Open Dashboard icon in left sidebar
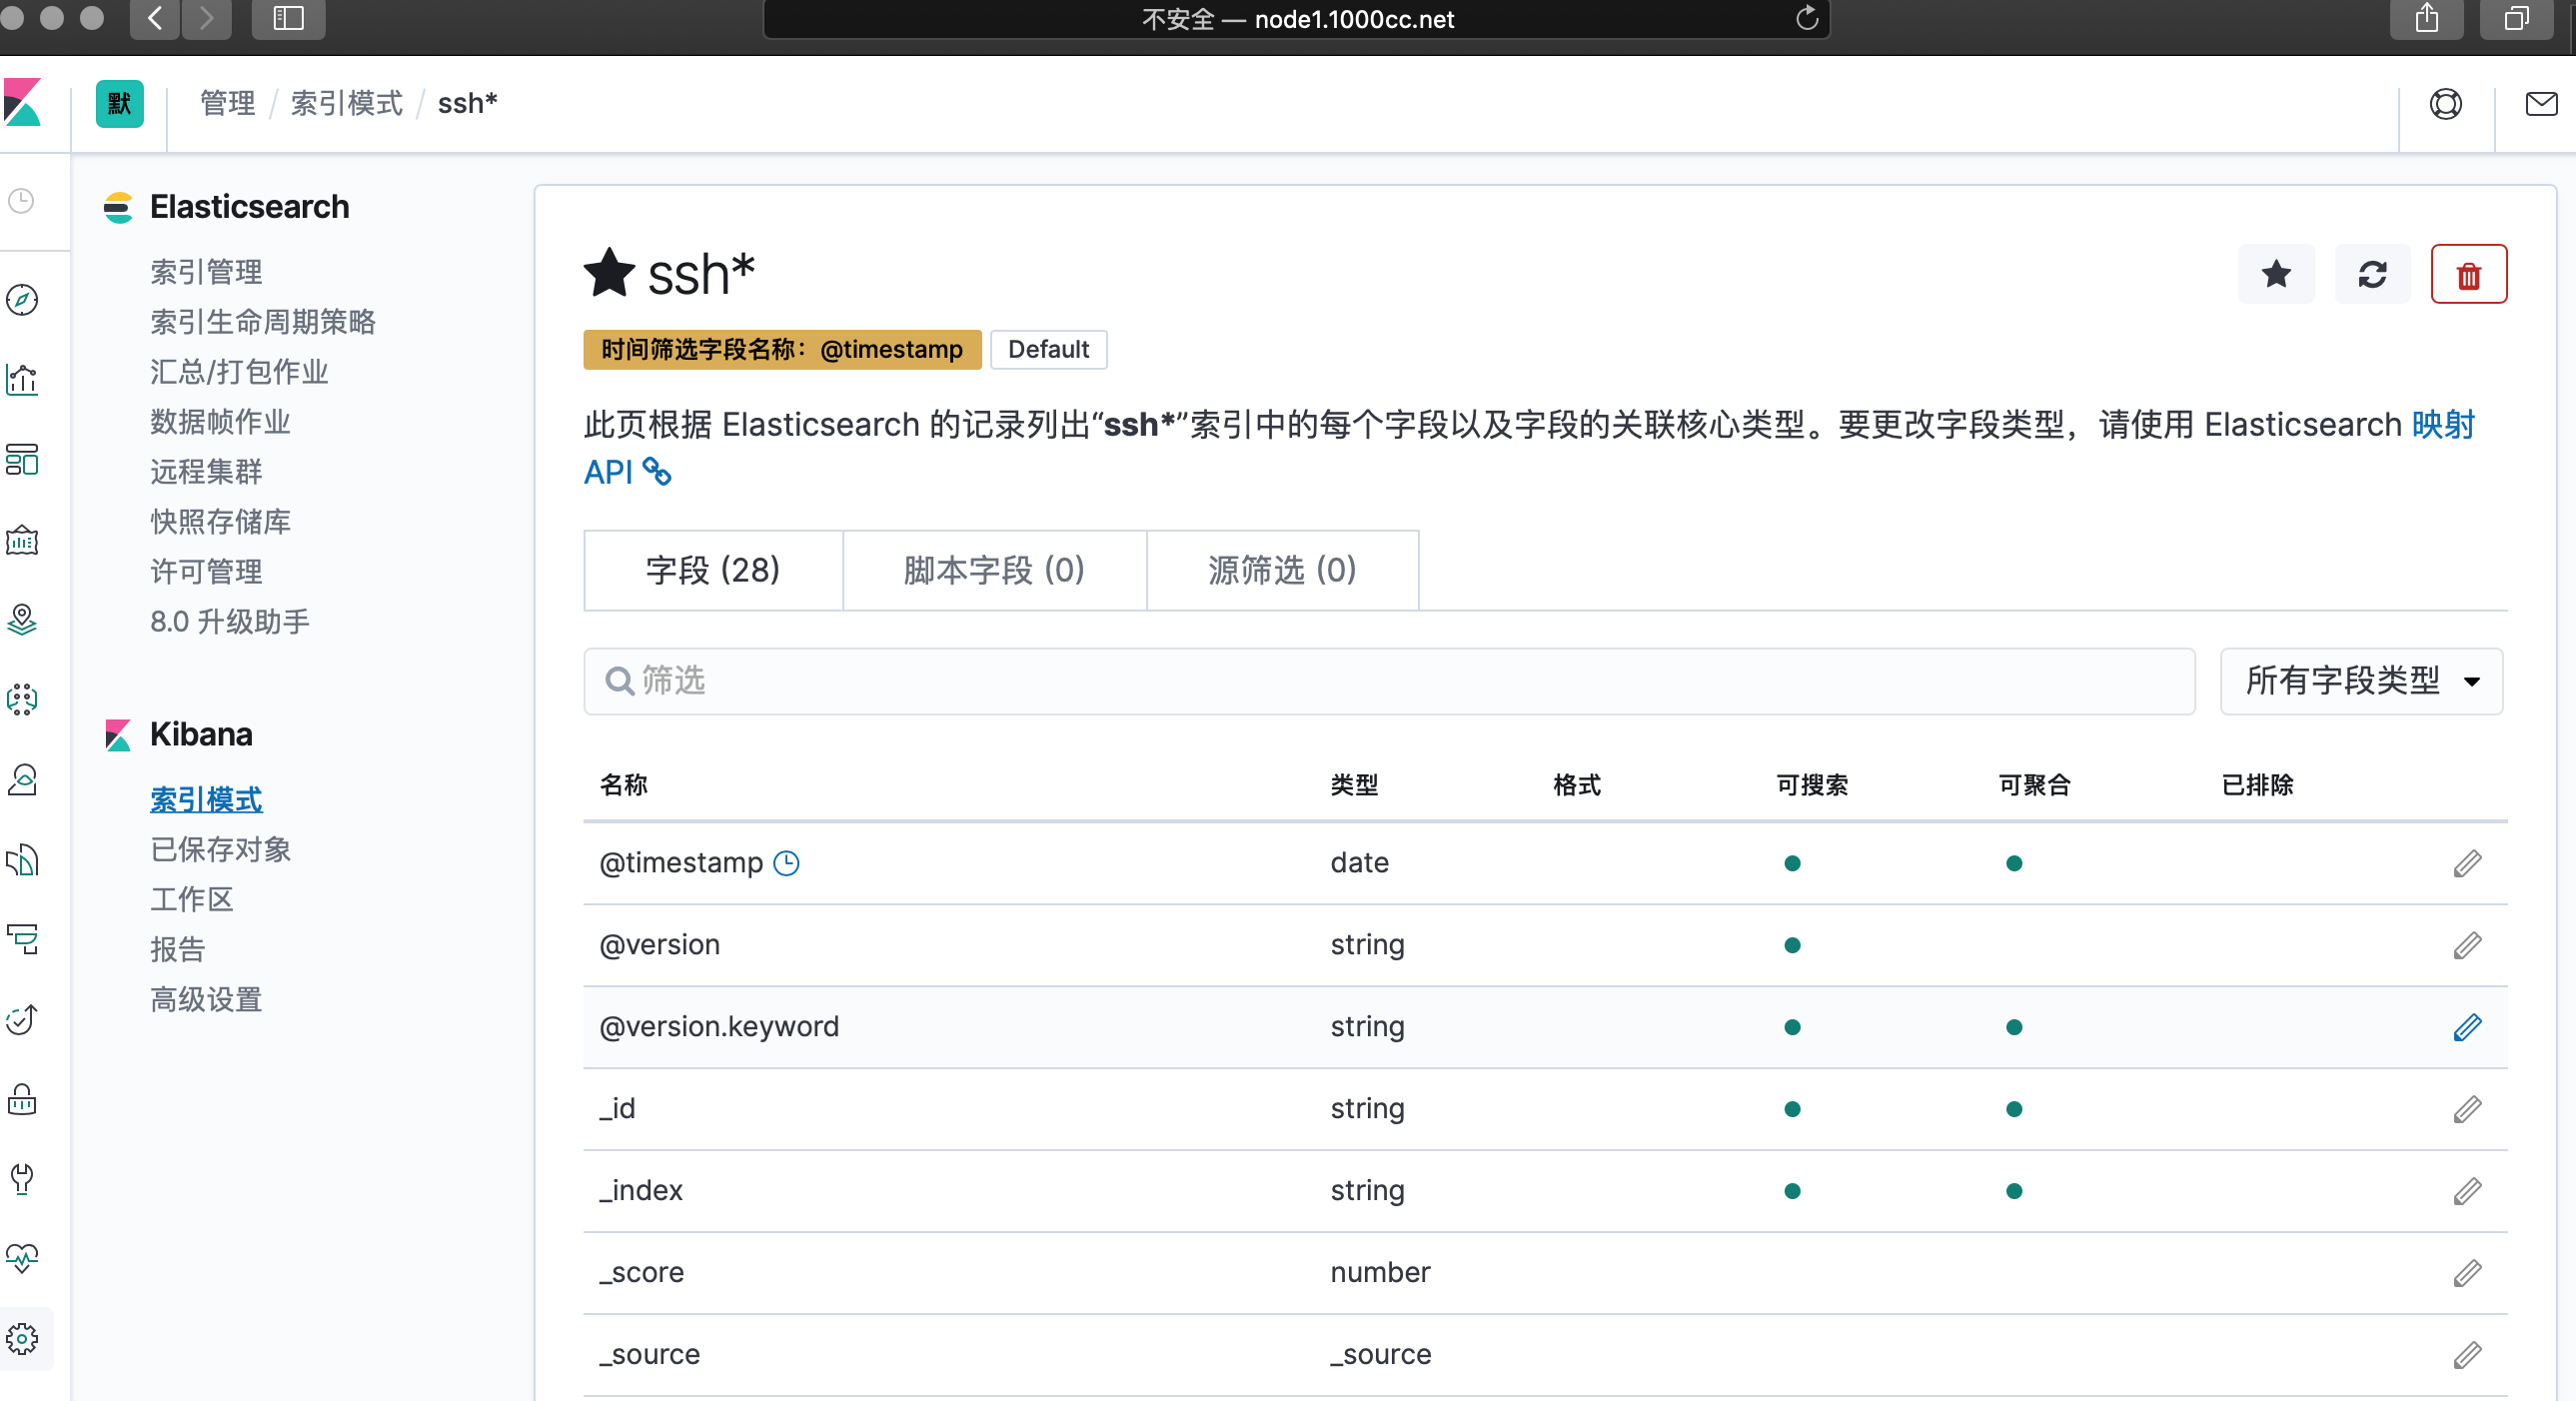This screenshot has width=2576, height=1401. pyautogui.click(x=22, y=460)
